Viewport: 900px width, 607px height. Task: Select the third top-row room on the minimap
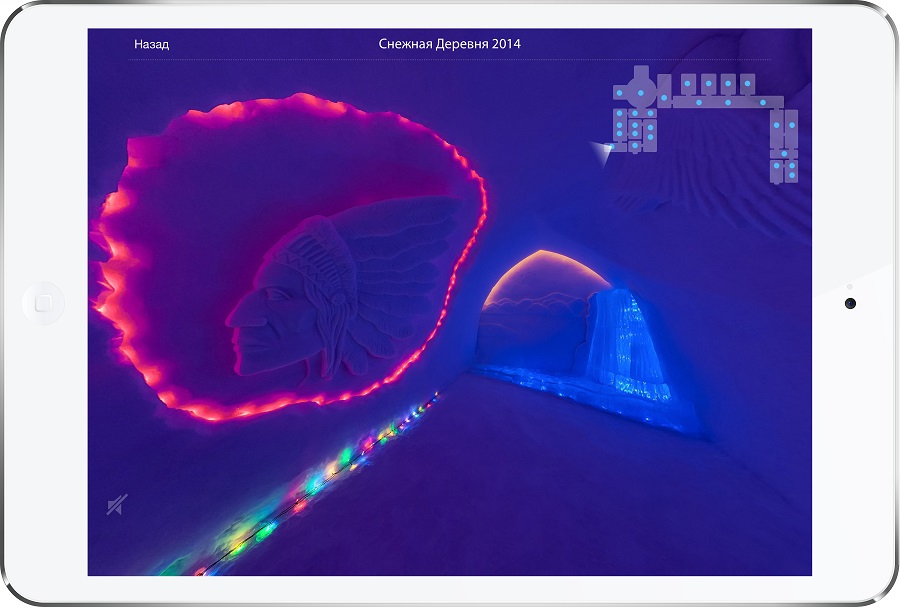728,84
